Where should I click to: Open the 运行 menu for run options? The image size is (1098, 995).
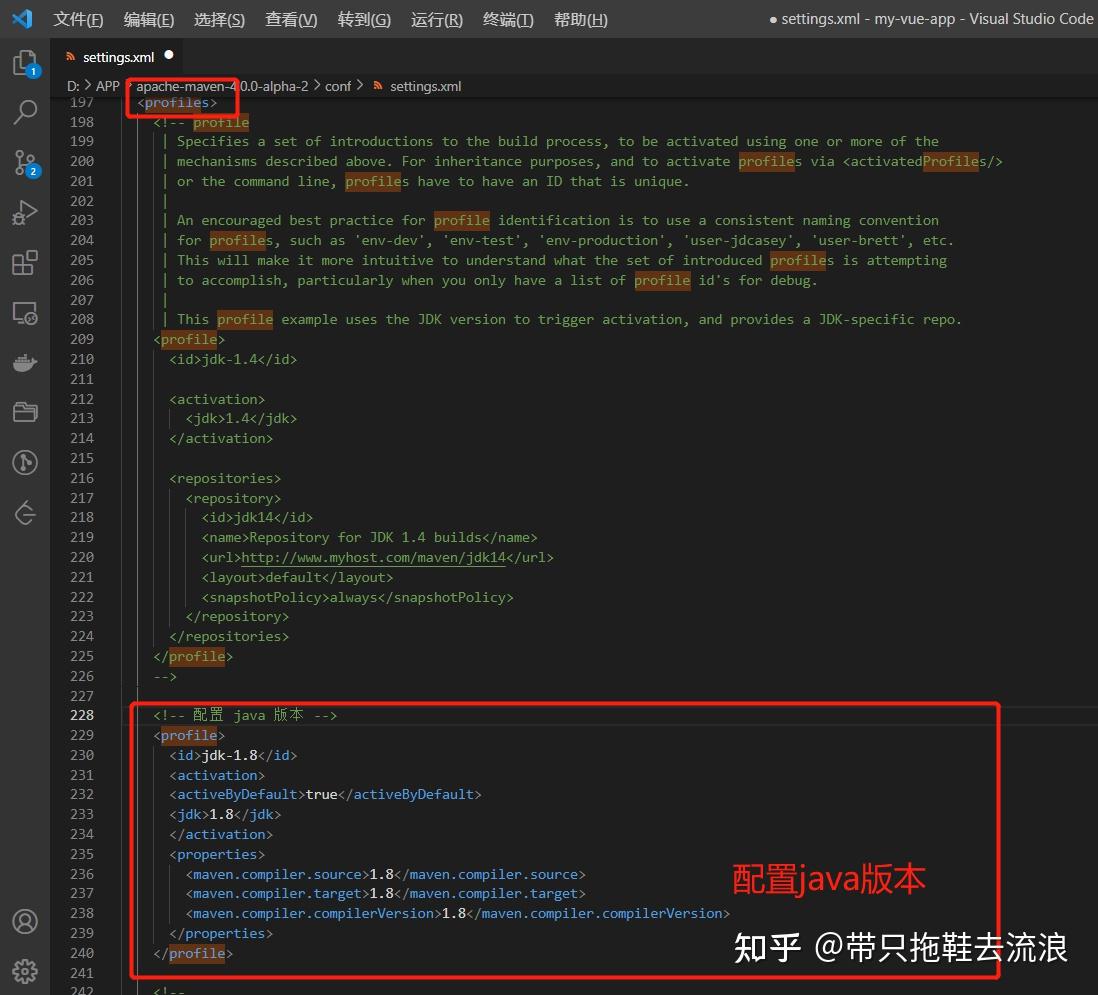tap(436, 19)
